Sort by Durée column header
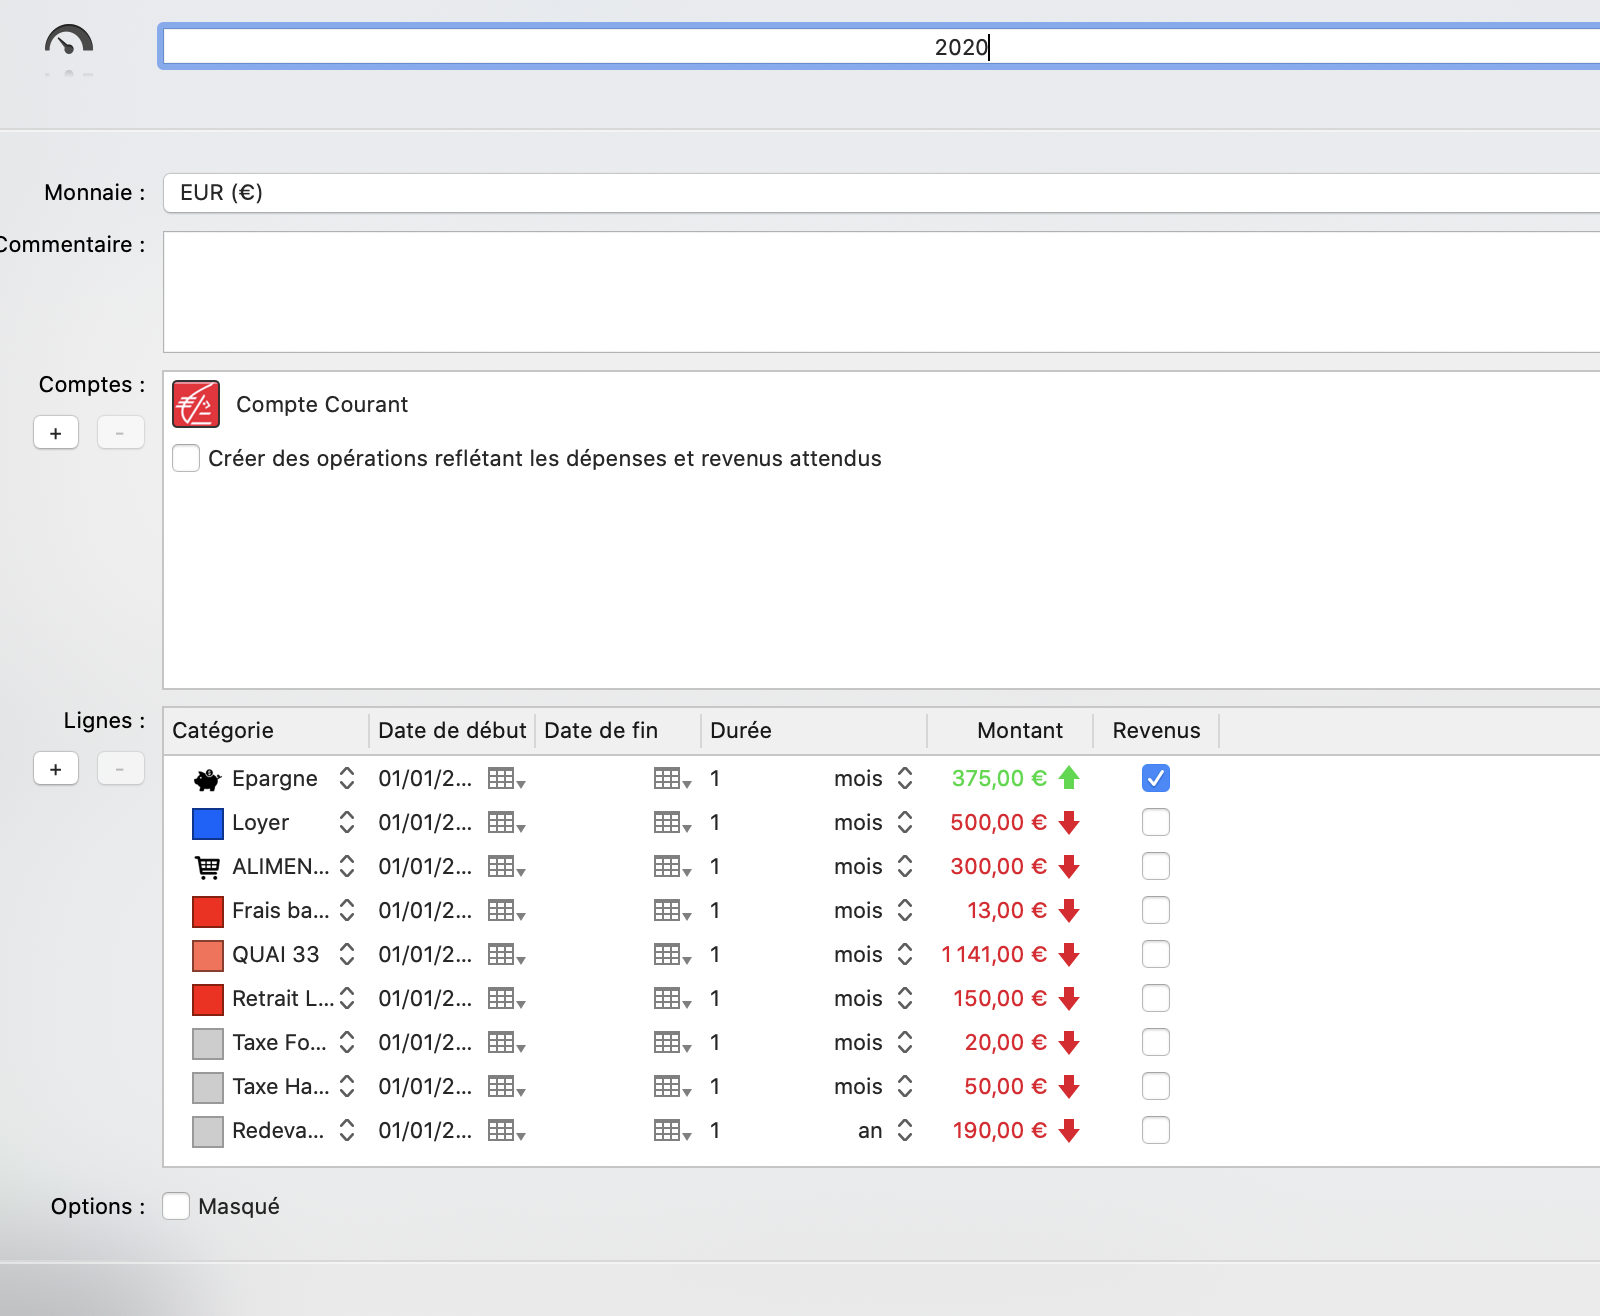This screenshot has height=1316, width=1600. pos(814,731)
